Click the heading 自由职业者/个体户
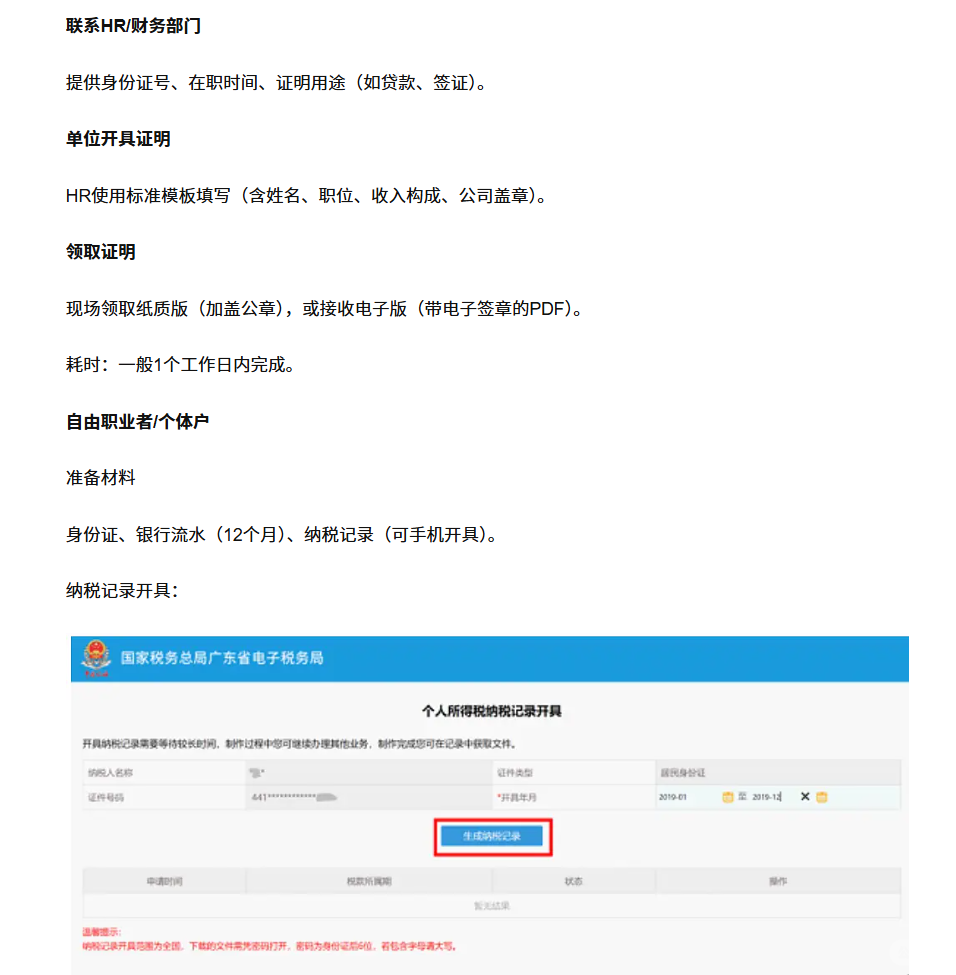The height and width of the screenshot is (975, 956). pos(137,422)
